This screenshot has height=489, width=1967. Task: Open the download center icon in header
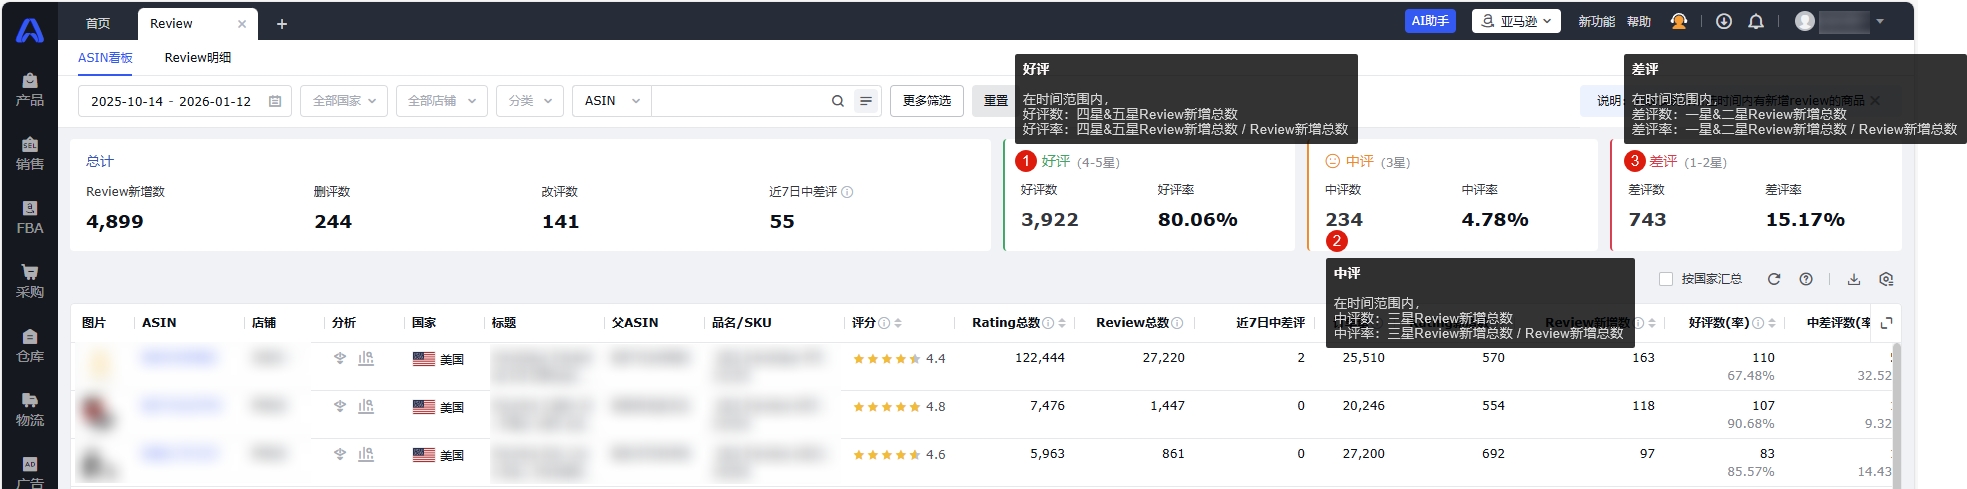[1724, 21]
